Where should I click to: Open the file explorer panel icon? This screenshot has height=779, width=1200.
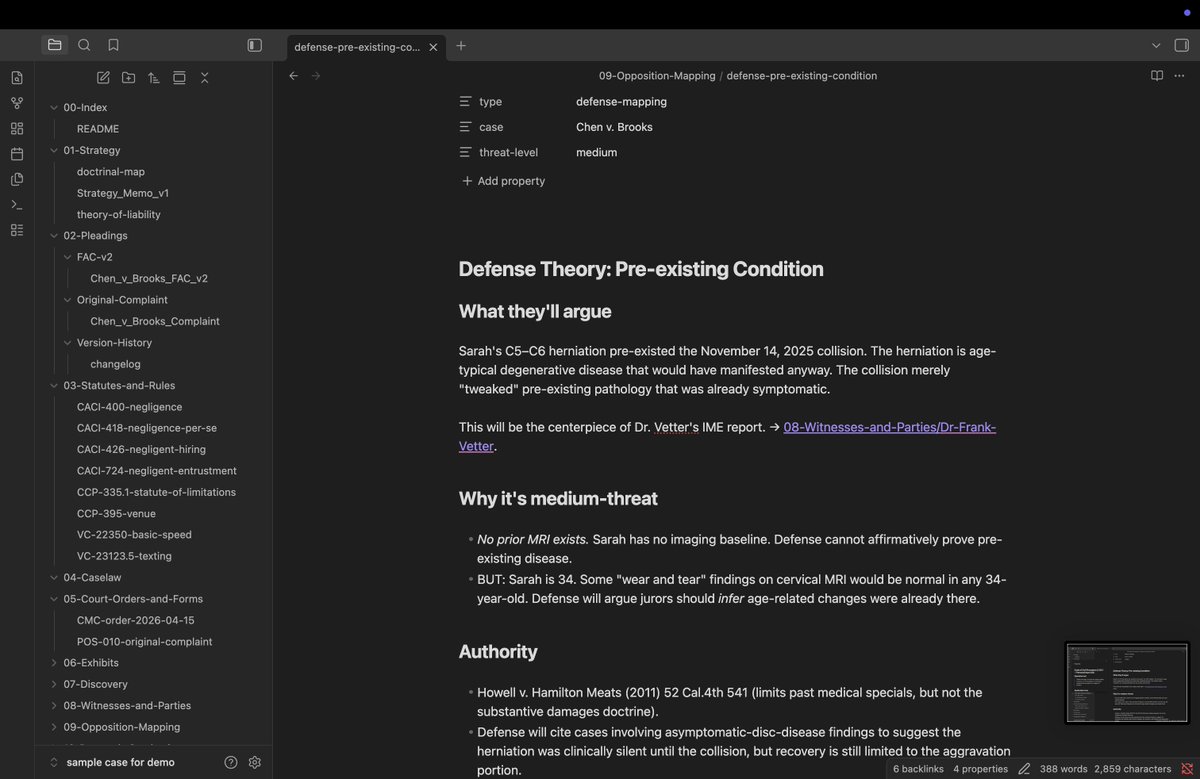coord(54,45)
